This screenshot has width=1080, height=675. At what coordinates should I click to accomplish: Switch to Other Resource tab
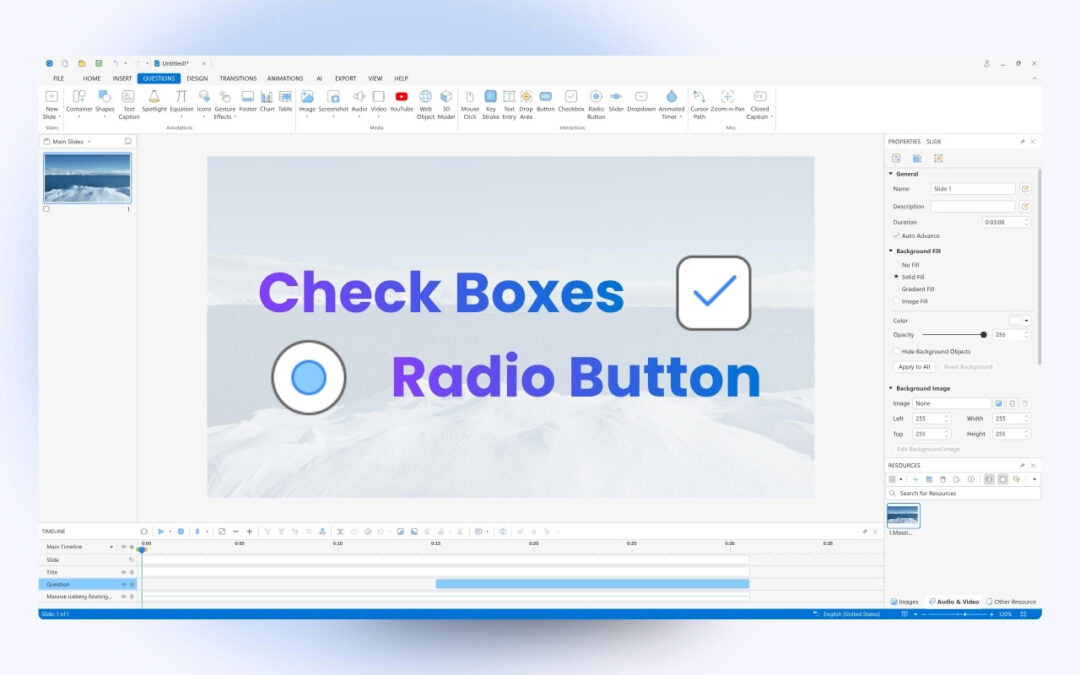pos(1011,601)
